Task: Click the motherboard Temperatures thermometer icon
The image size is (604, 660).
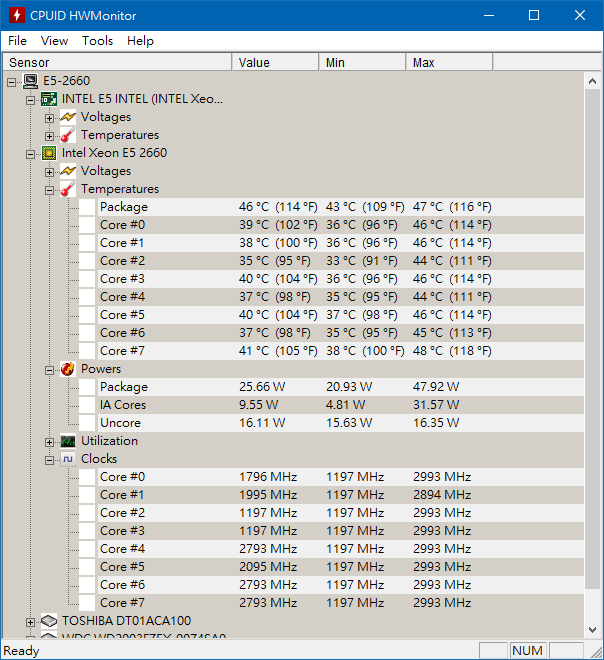Action: (68, 135)
